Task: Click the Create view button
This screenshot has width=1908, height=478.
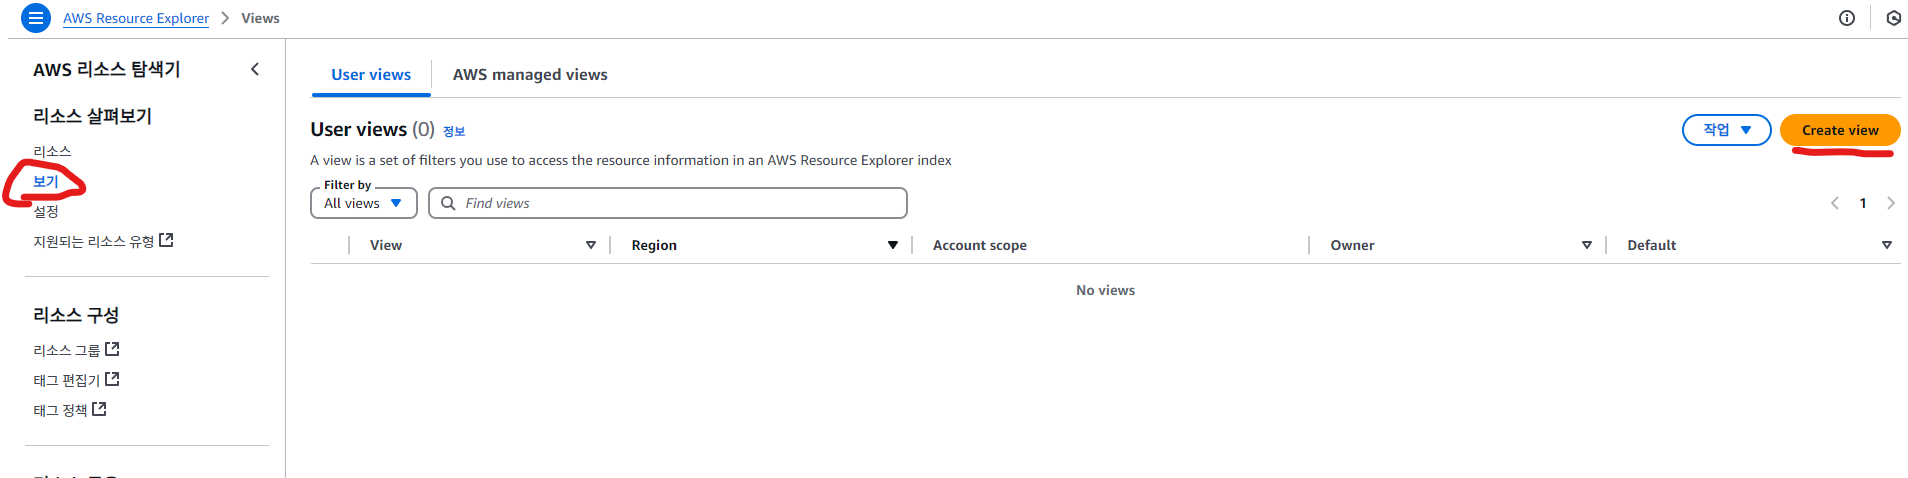Action: (x=1840, y=130)
